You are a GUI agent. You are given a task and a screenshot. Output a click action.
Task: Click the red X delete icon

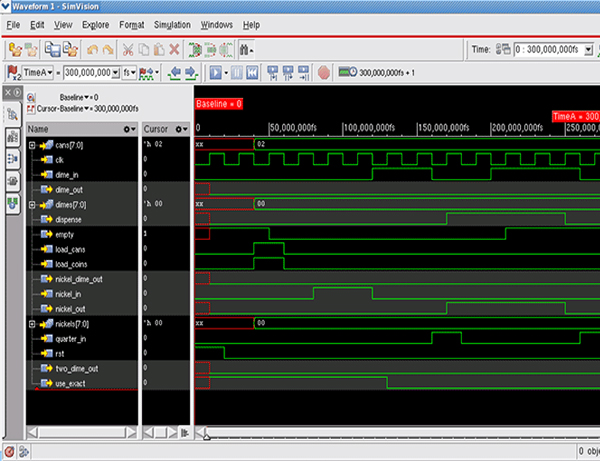[x=174, y=49]
